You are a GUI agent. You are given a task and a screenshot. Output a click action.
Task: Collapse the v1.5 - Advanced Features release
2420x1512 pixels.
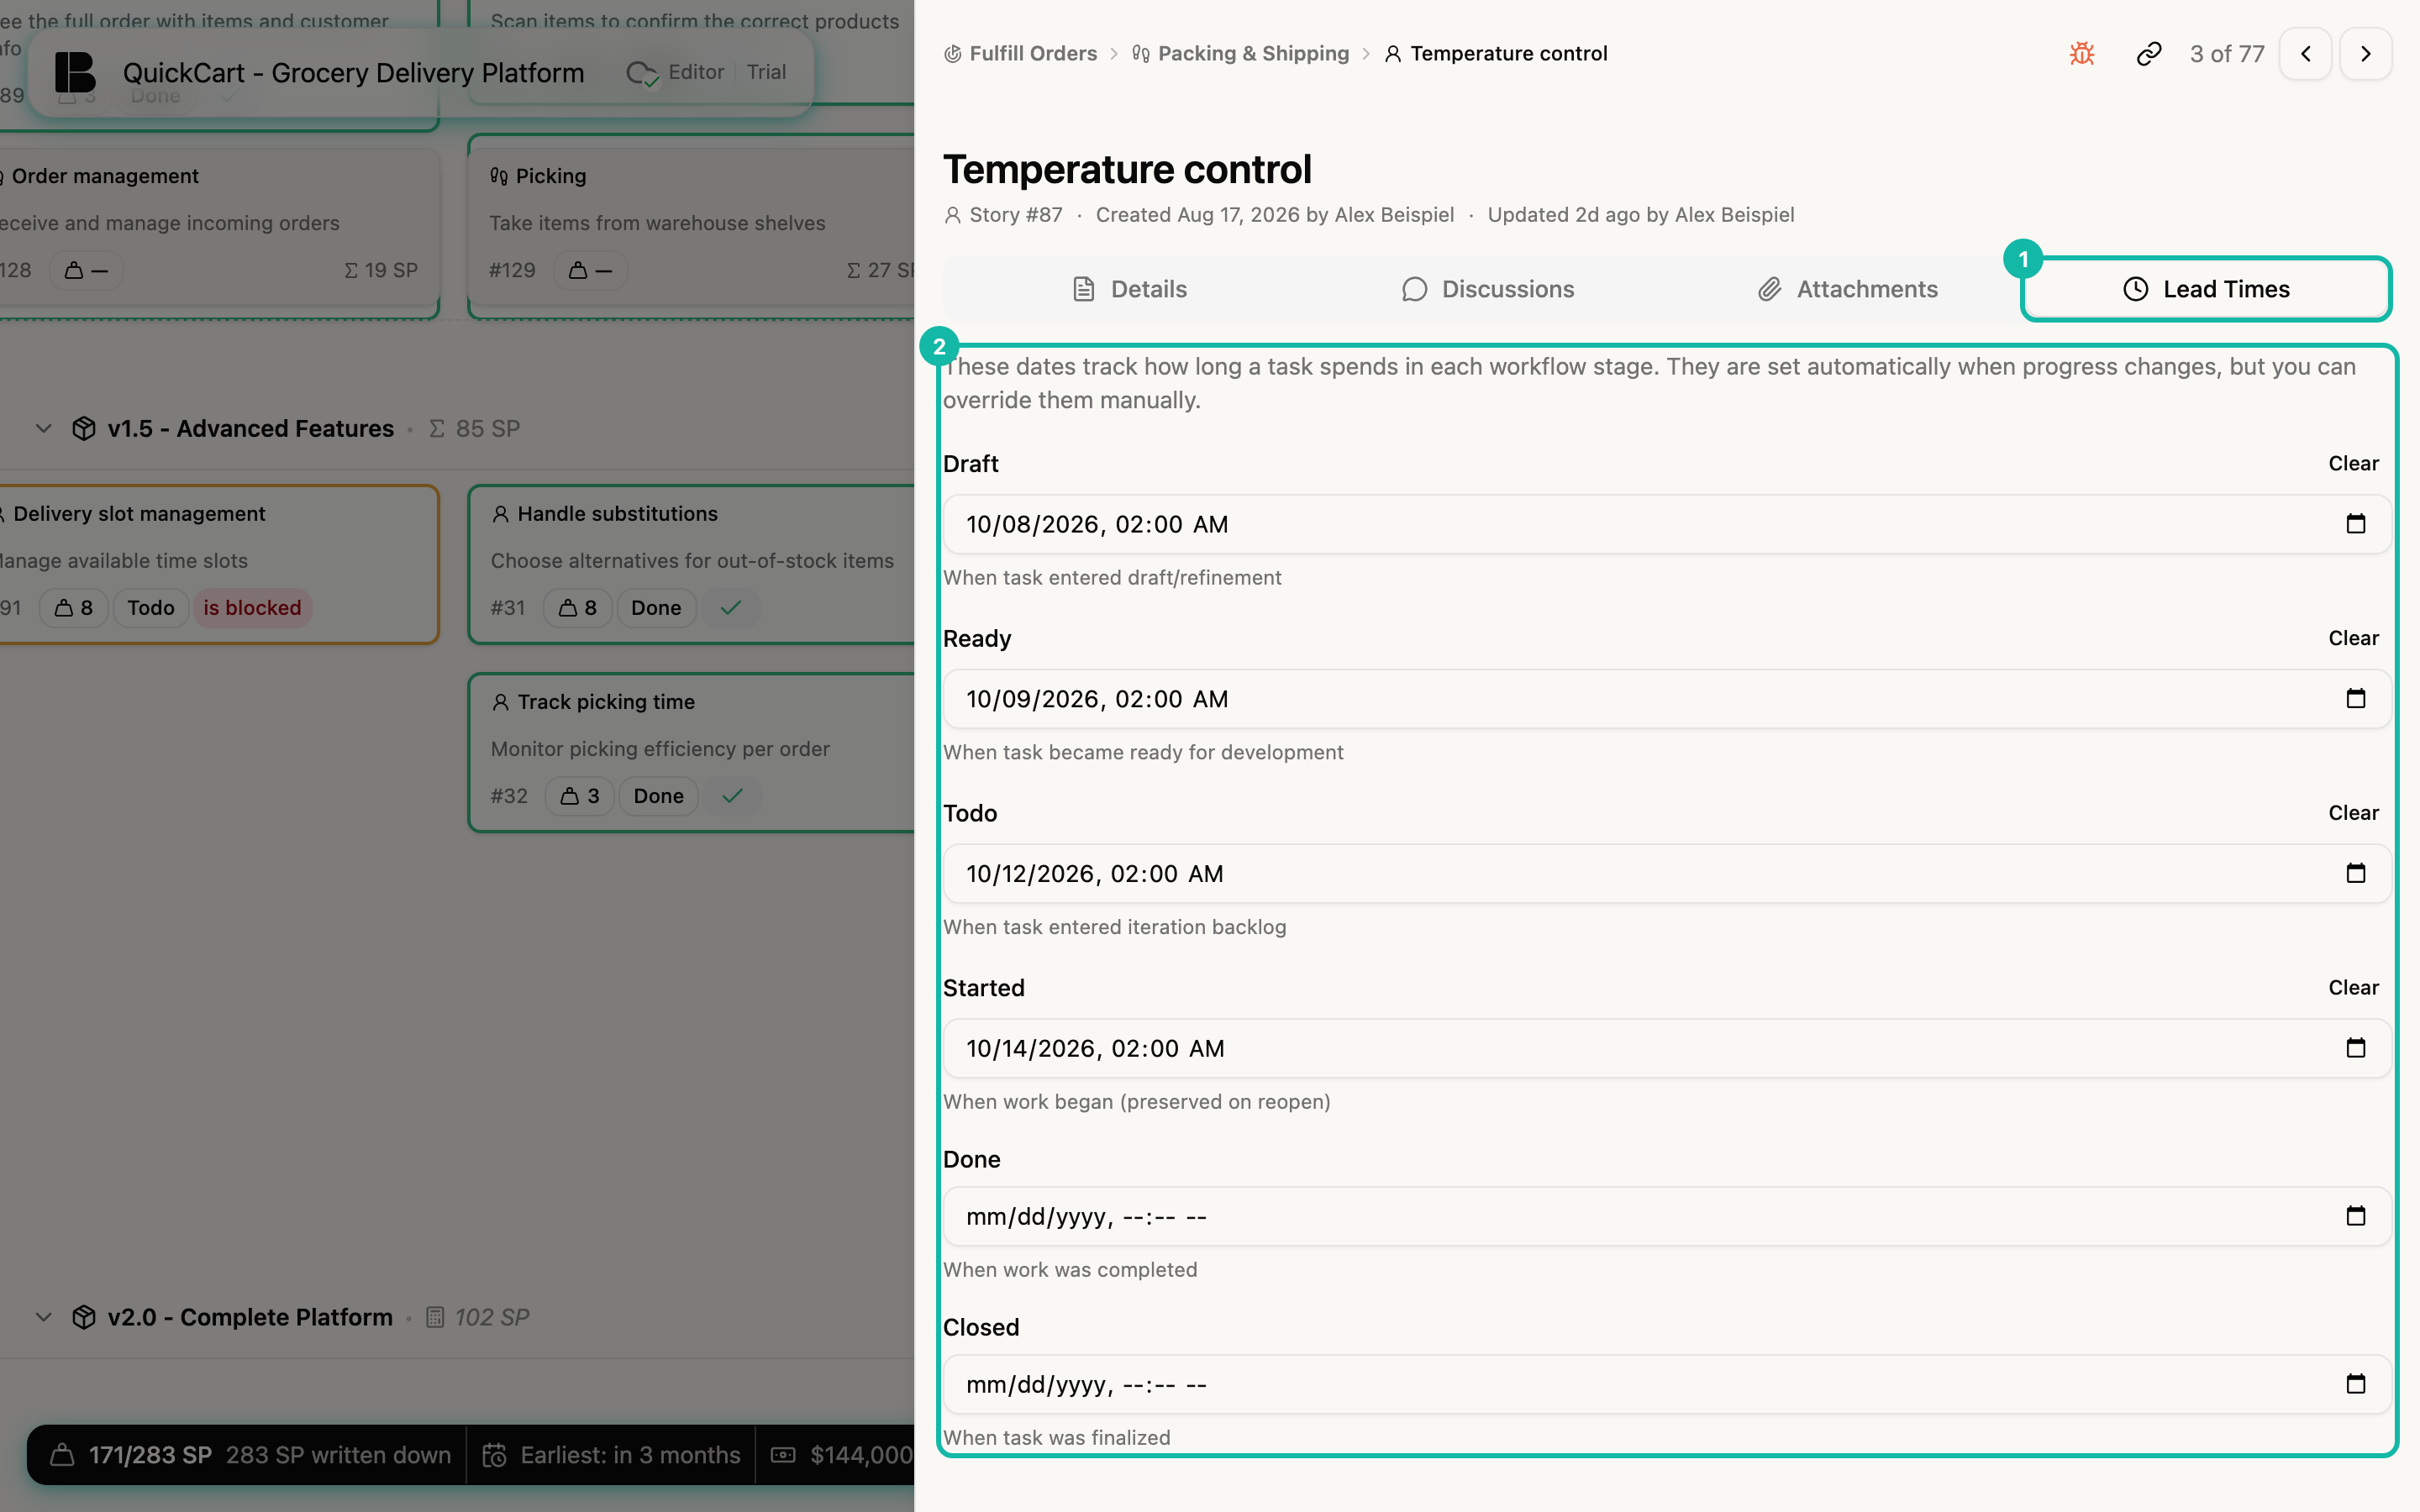pyautogui.click(x=43, y=429)
